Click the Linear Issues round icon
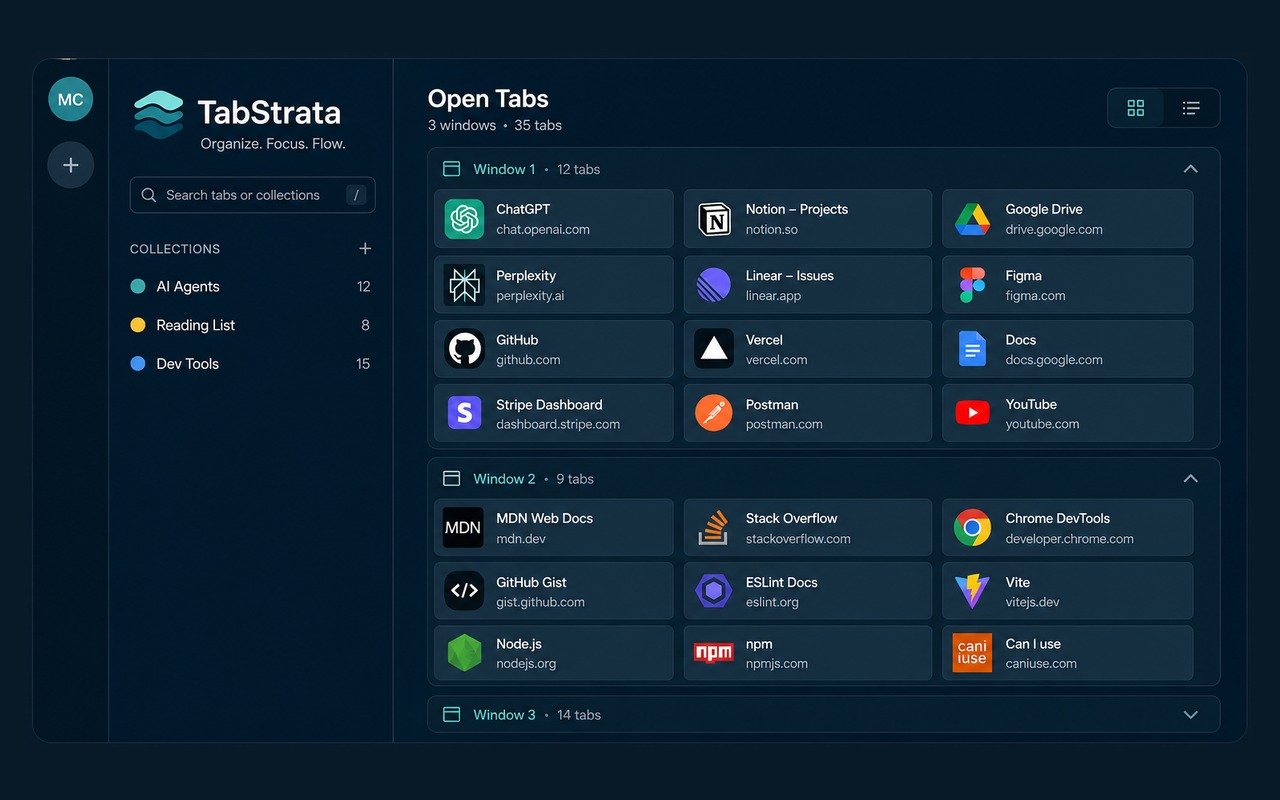The height and width of the screenshot is (800, 1280). coord(714,285)
